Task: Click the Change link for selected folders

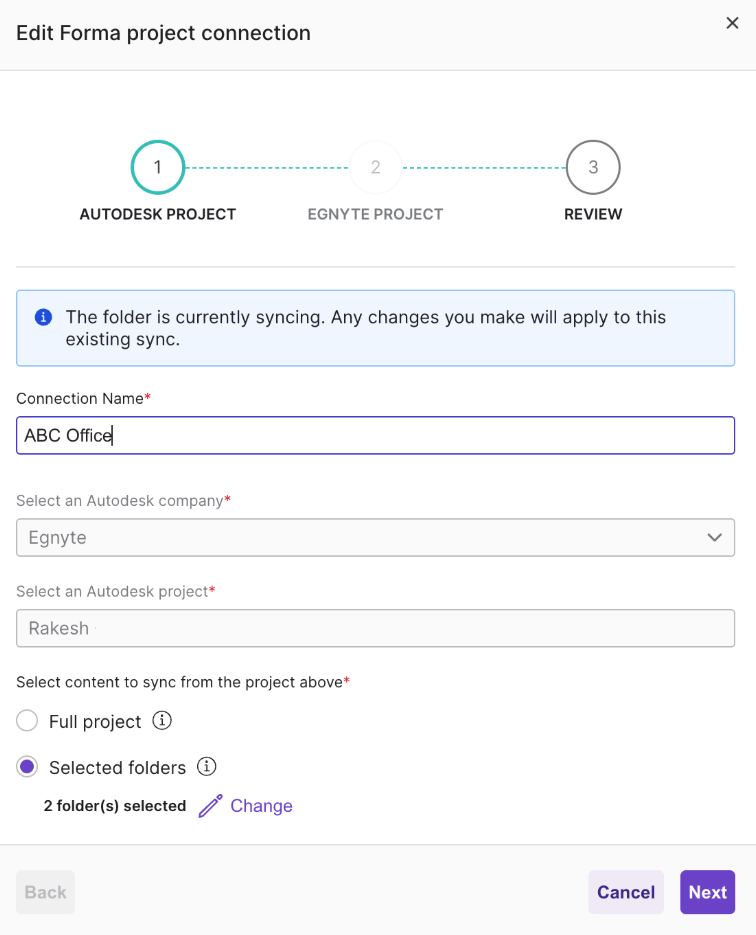Action: coord(261,806)
